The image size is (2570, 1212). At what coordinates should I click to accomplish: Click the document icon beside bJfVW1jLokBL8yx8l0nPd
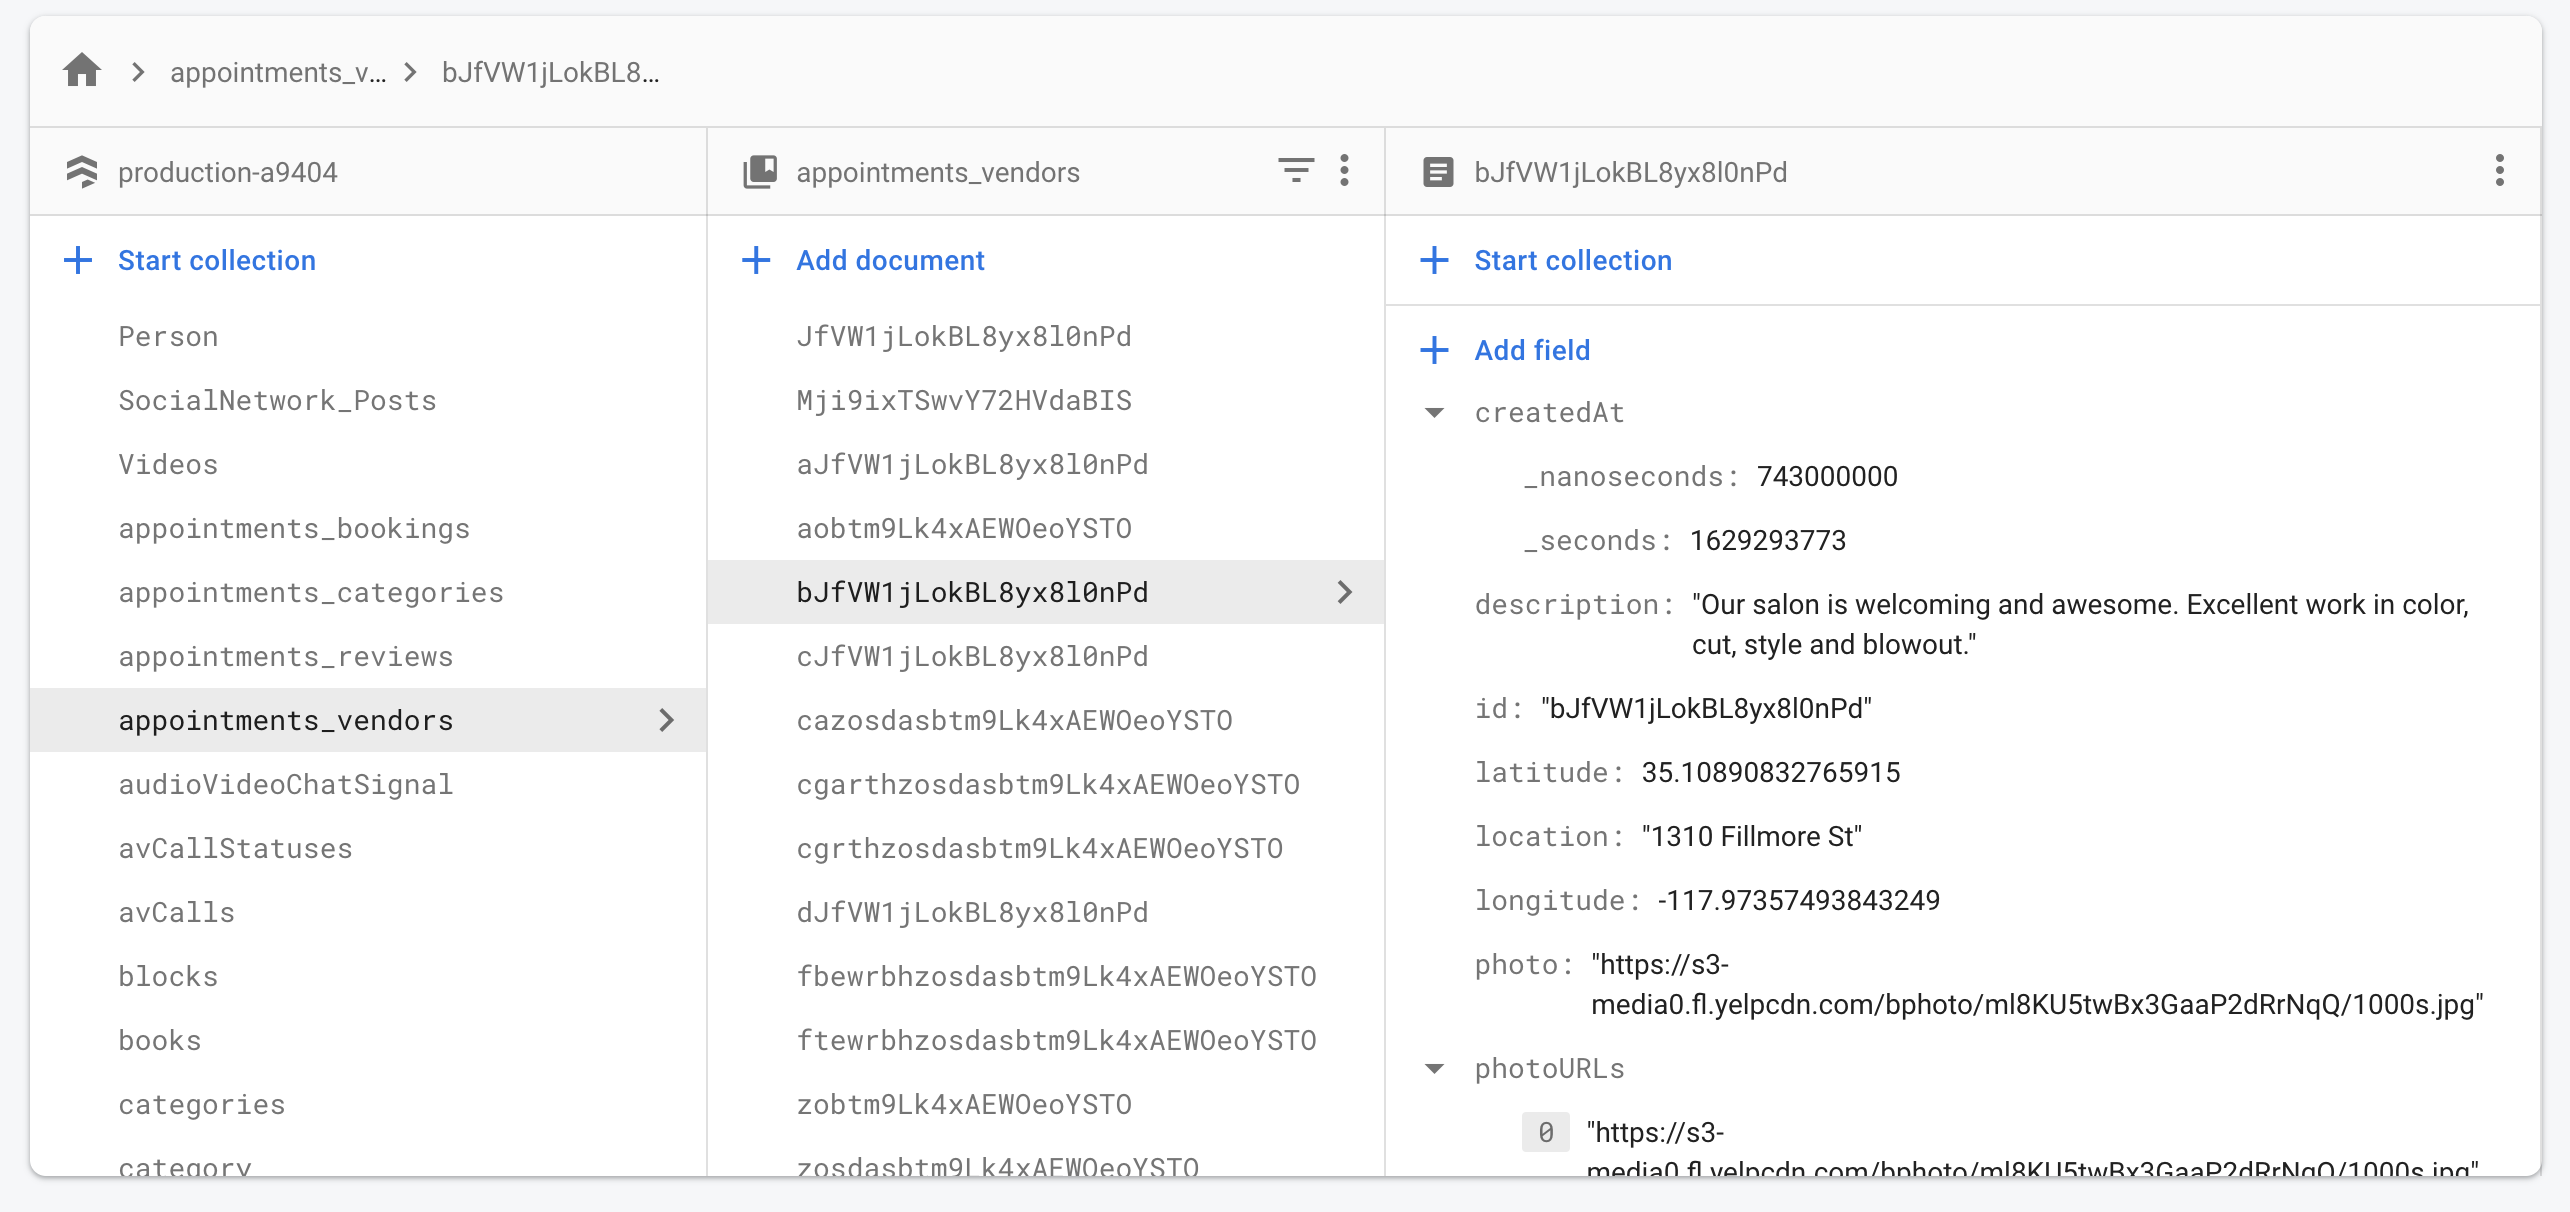pyautogui.click(x=1438, y=172)
